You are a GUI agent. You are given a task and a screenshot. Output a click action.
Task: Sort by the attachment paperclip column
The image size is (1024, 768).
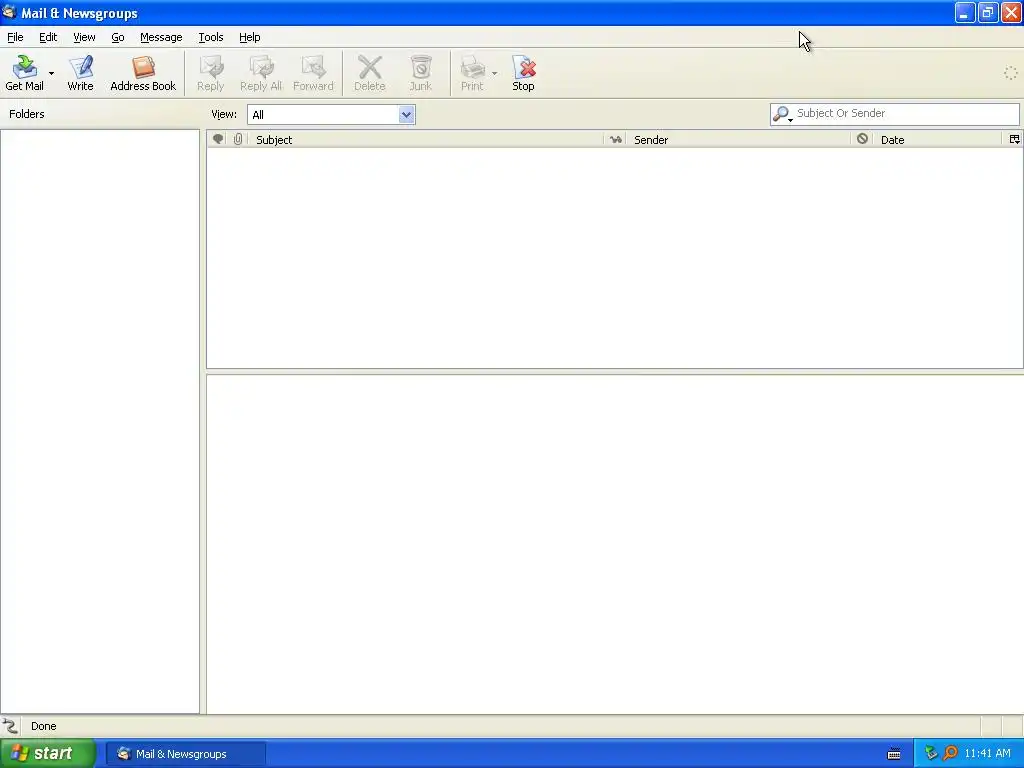click(x=238, y=139)
